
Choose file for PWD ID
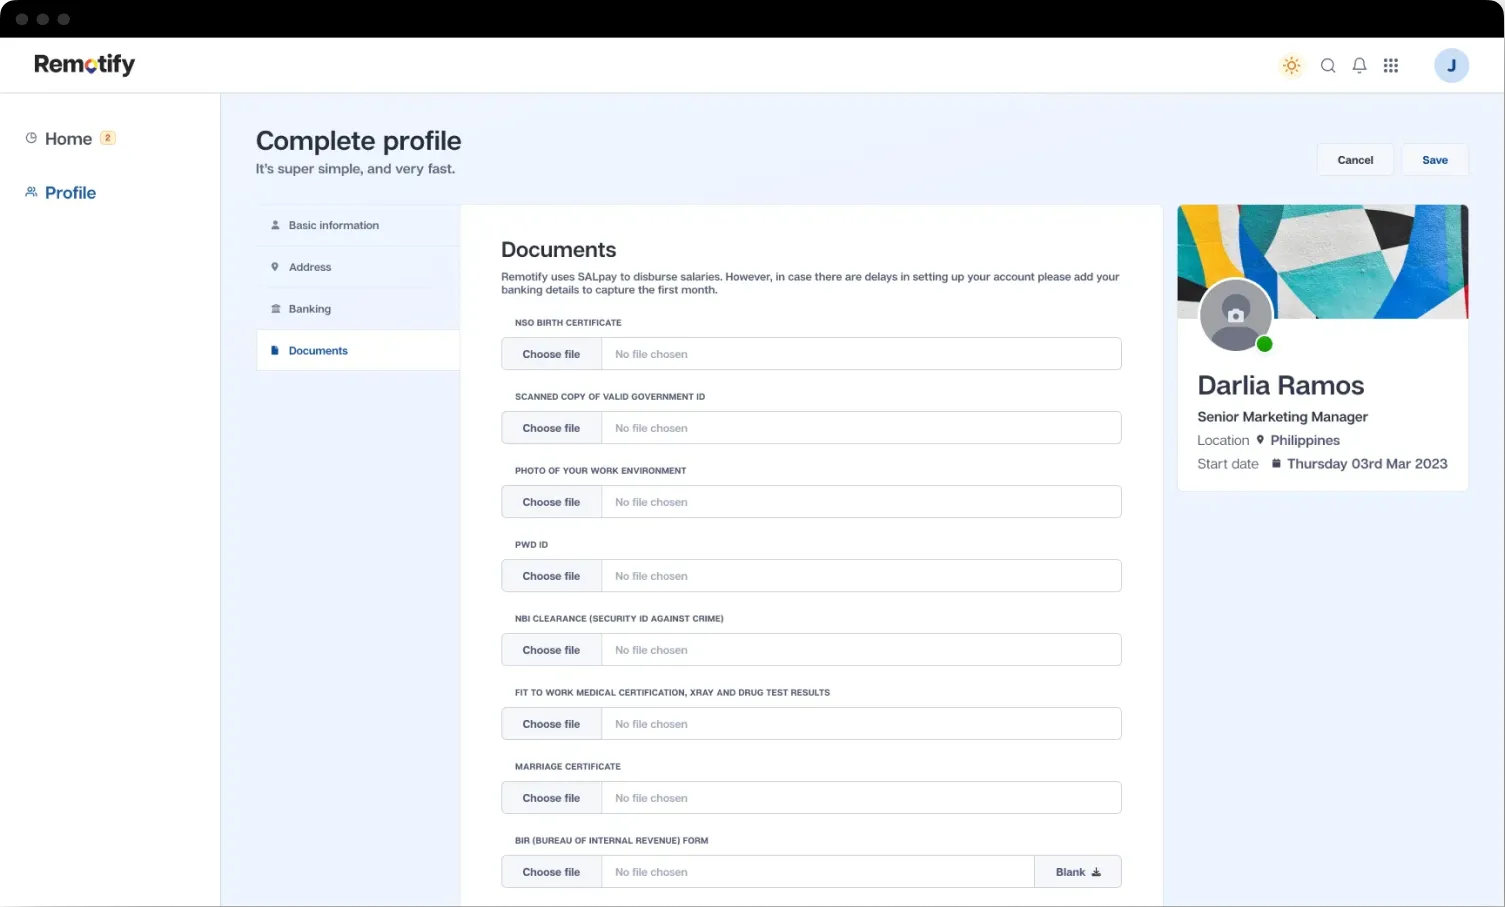551,576
